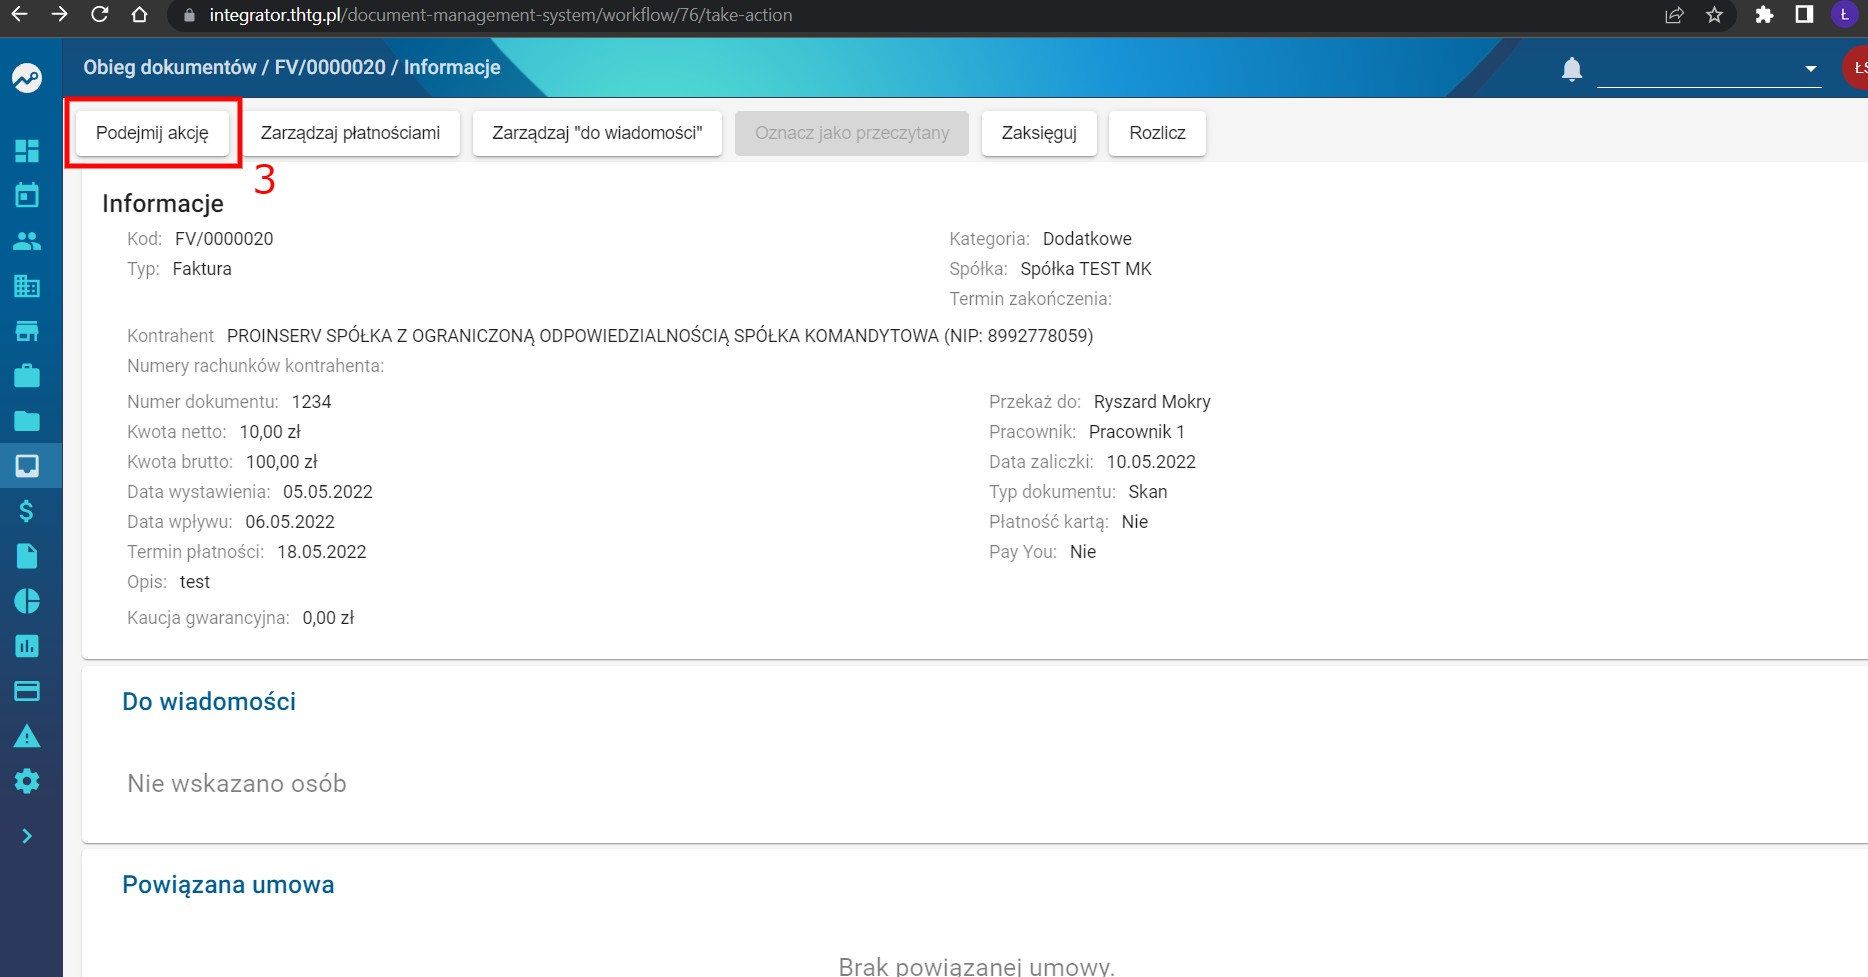
Task: Open Zarządzaj "do wiadomości" button
Action: click(x=597, y=133)
